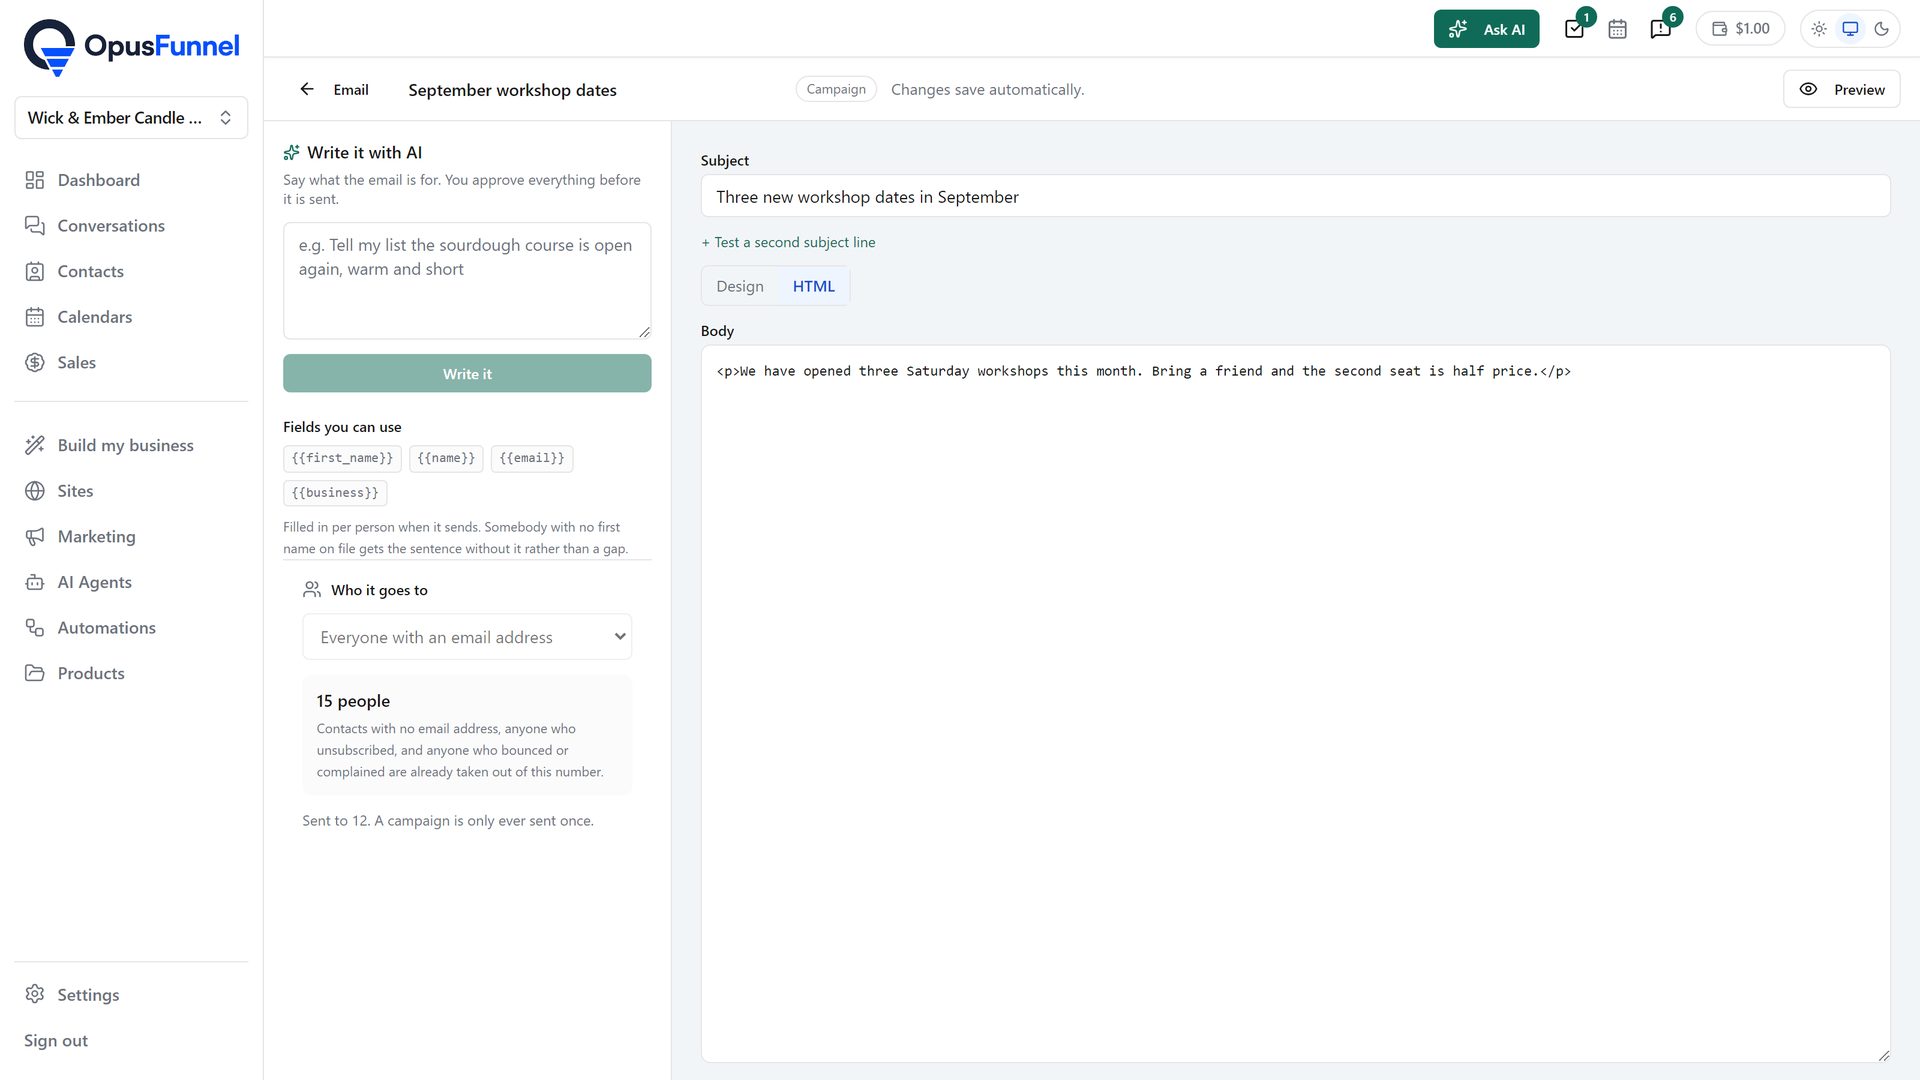Open Conversations in the sidebar
The width and height of the screenshot is (1920, 1080).
[131, 226]
